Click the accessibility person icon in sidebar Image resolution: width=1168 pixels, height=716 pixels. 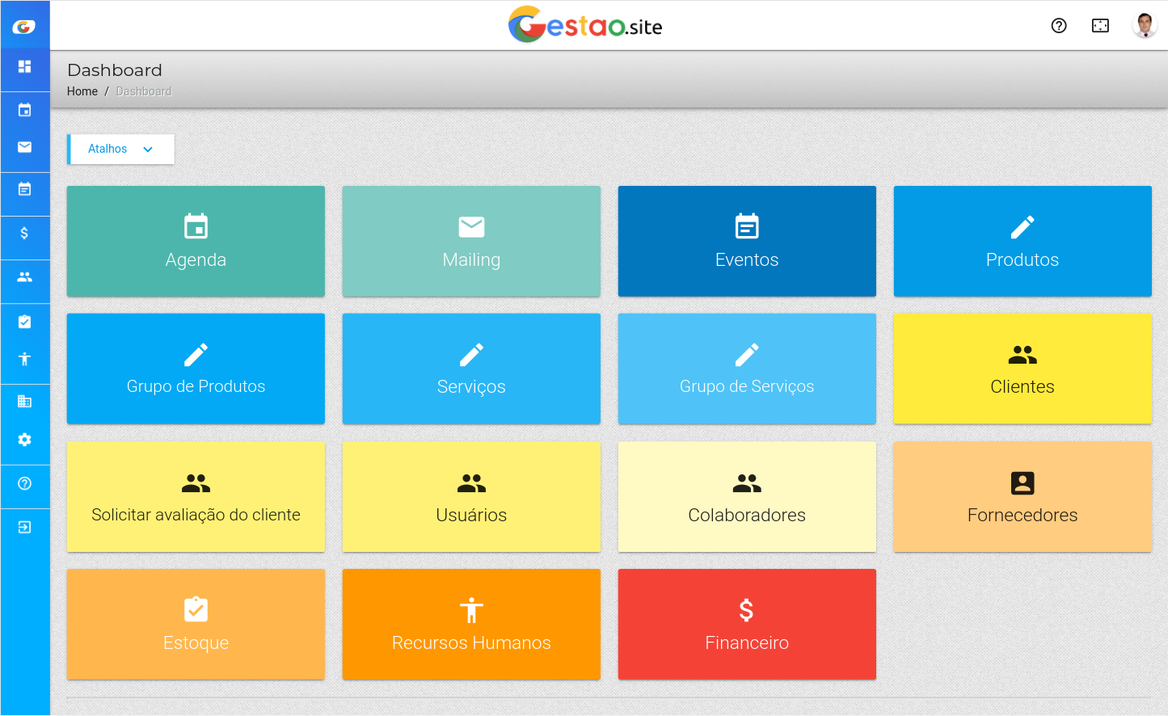pyautogui.click(x=25, y=359)
